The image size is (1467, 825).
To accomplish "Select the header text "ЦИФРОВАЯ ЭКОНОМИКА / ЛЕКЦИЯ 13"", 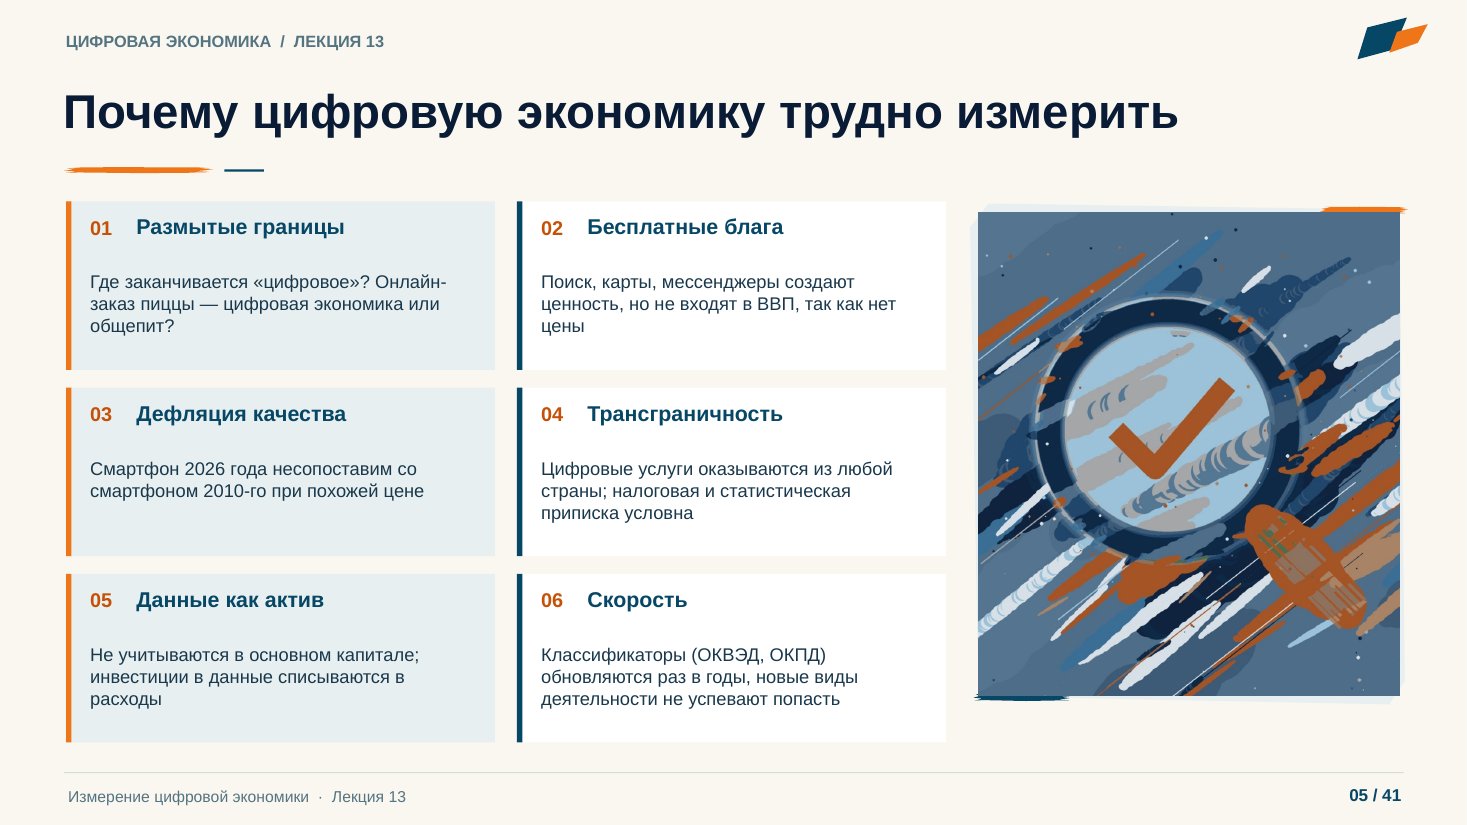I will coord(225,42).
